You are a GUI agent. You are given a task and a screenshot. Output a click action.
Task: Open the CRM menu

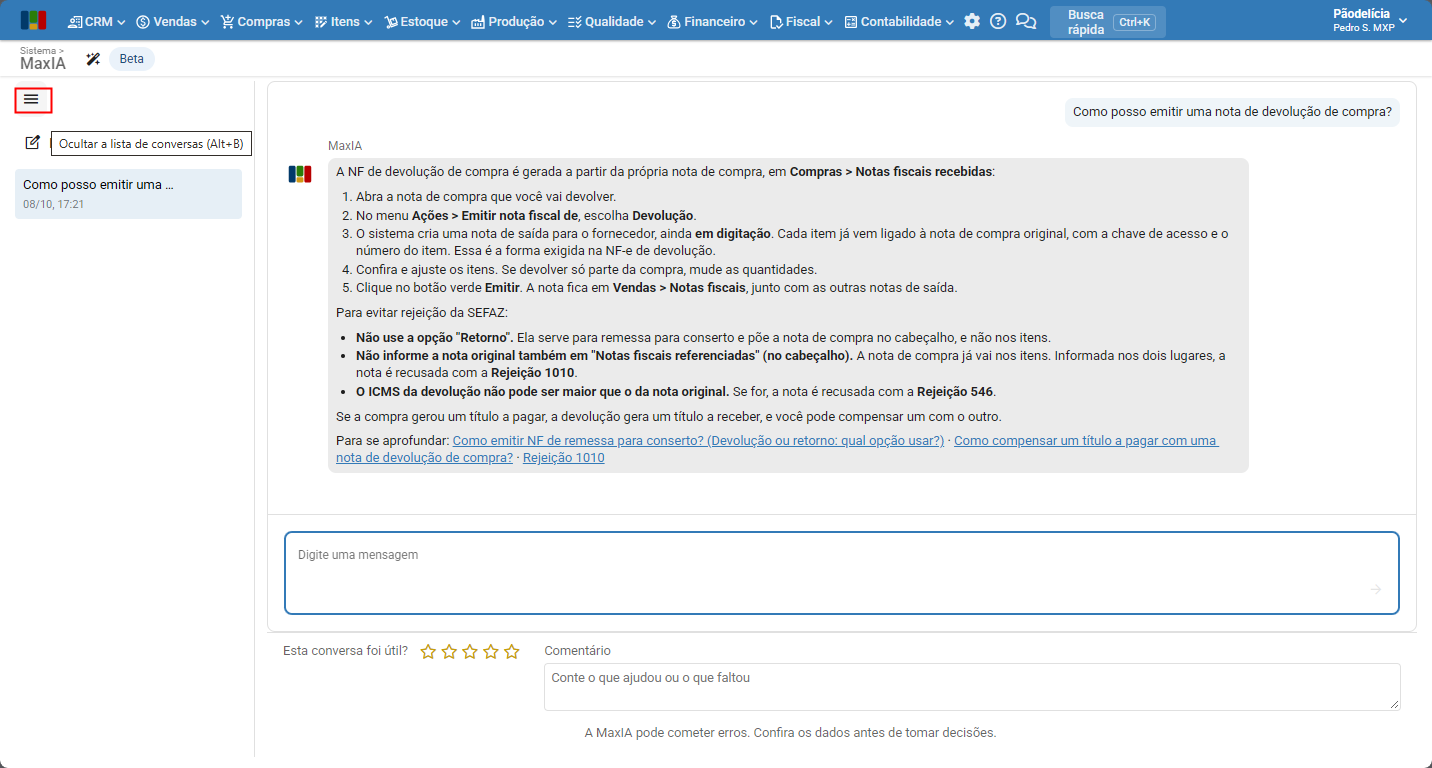[97, 21]
